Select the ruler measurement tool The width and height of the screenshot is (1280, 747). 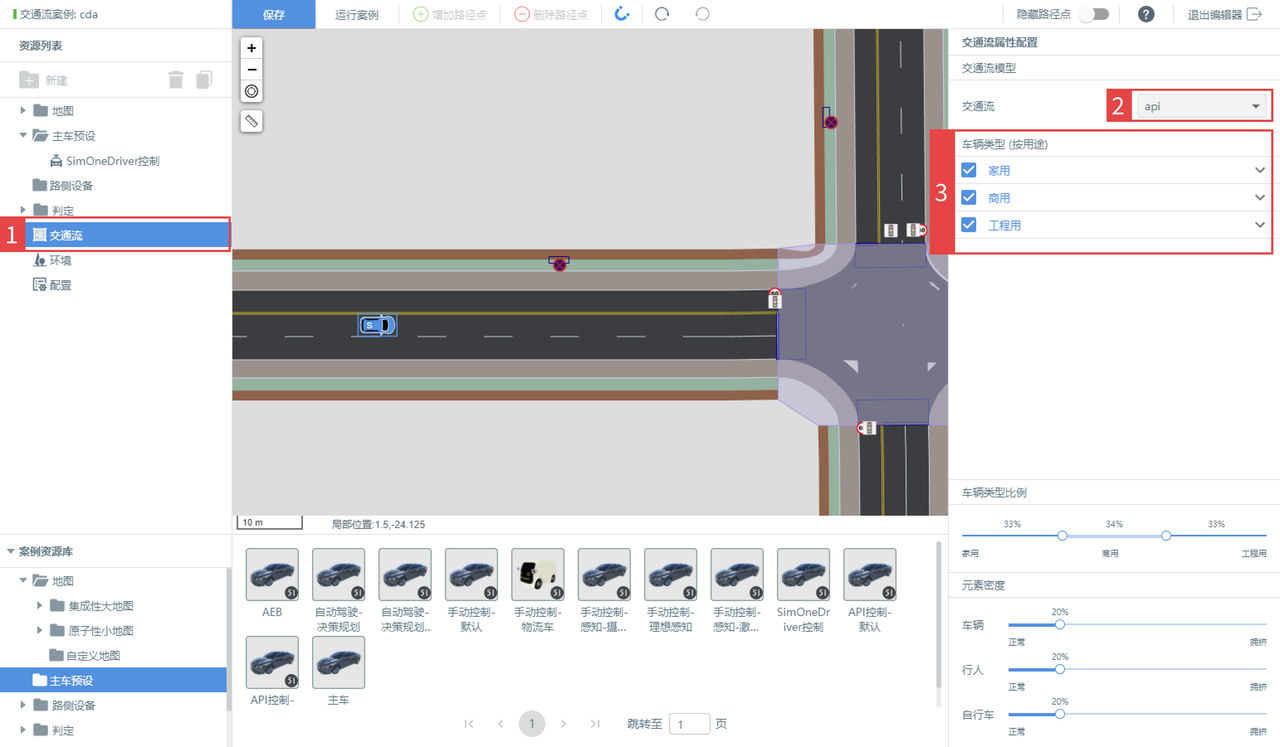(x=251, y=121)
